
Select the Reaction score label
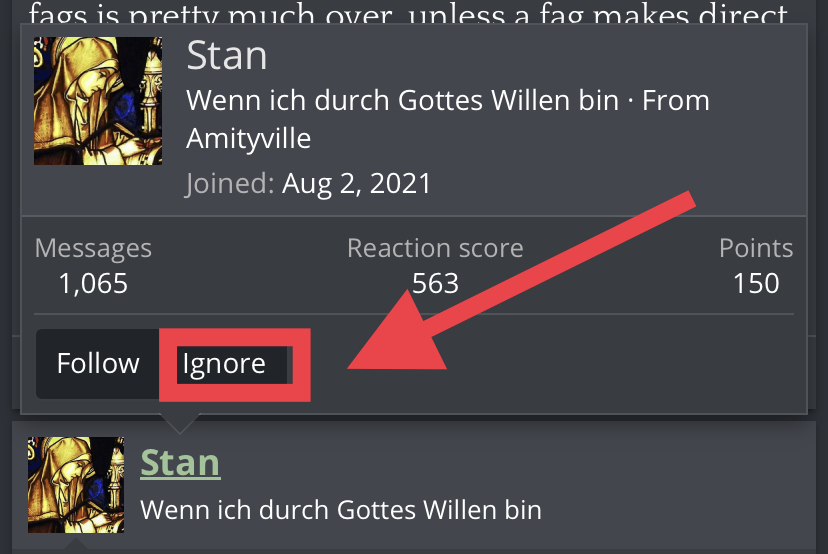point(435,248)
